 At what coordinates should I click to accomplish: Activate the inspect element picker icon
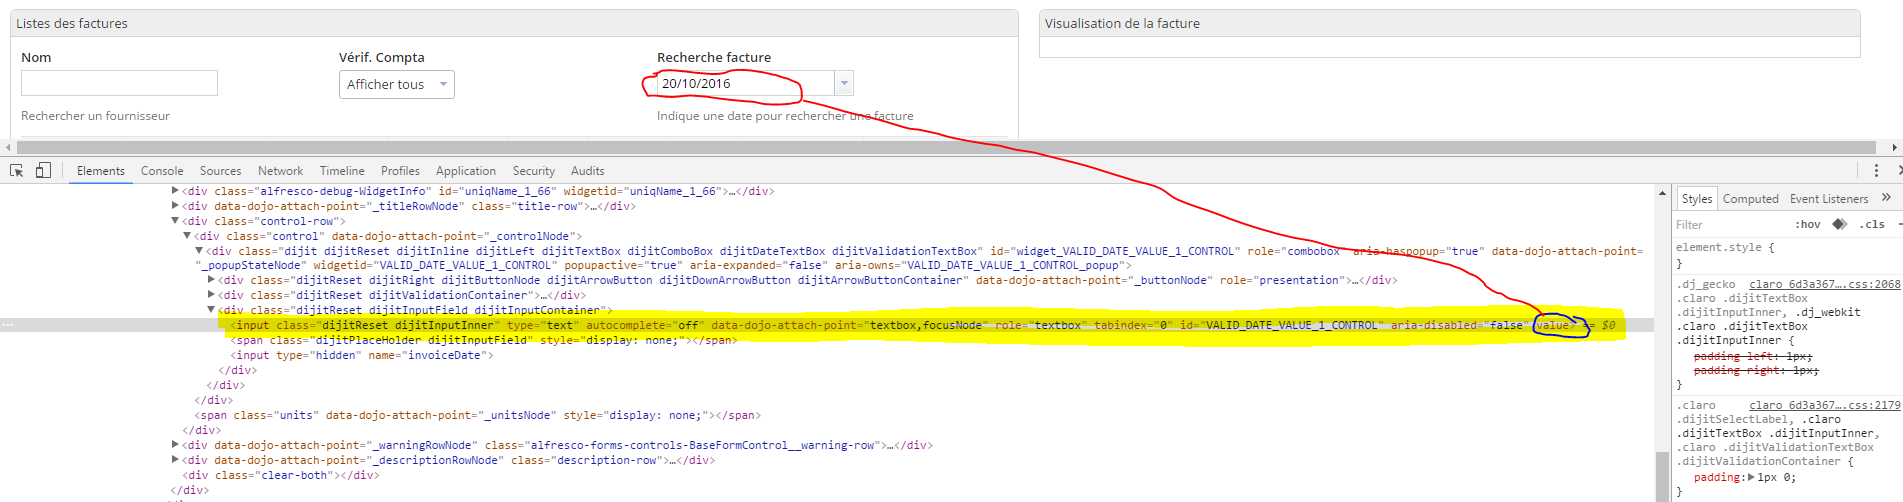(17, 171)
